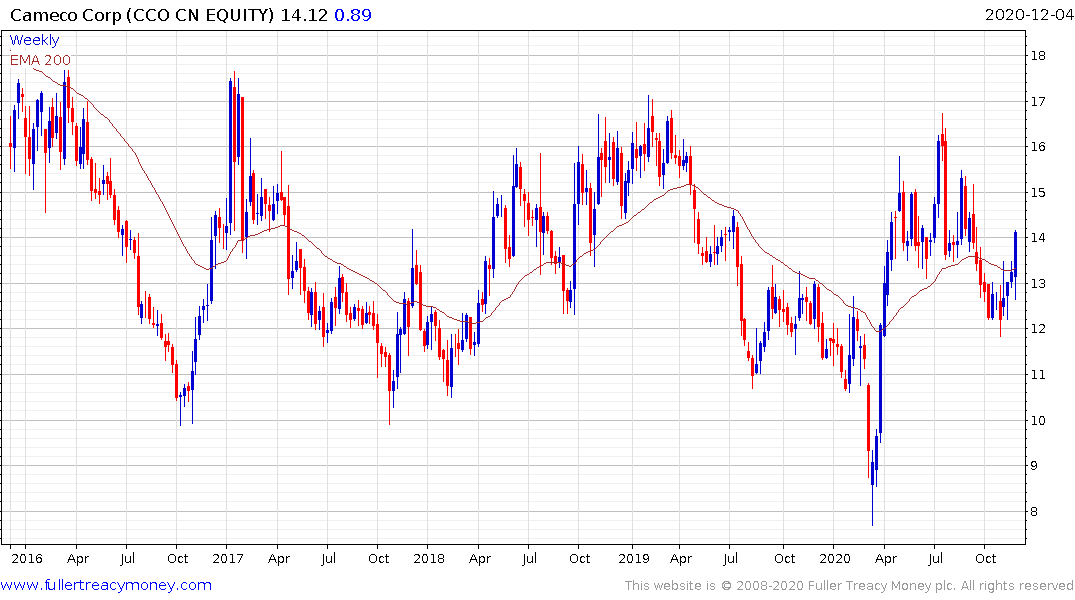Click the EMA 200 legend label

40,60
